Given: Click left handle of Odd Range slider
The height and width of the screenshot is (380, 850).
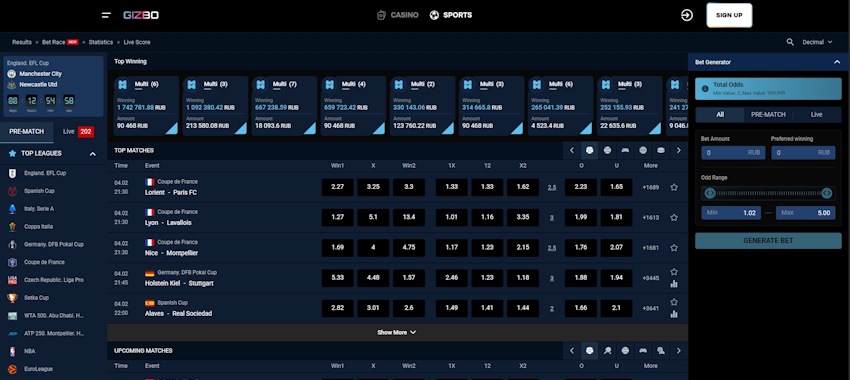Looking at the screenshot, I should [710, 193].
